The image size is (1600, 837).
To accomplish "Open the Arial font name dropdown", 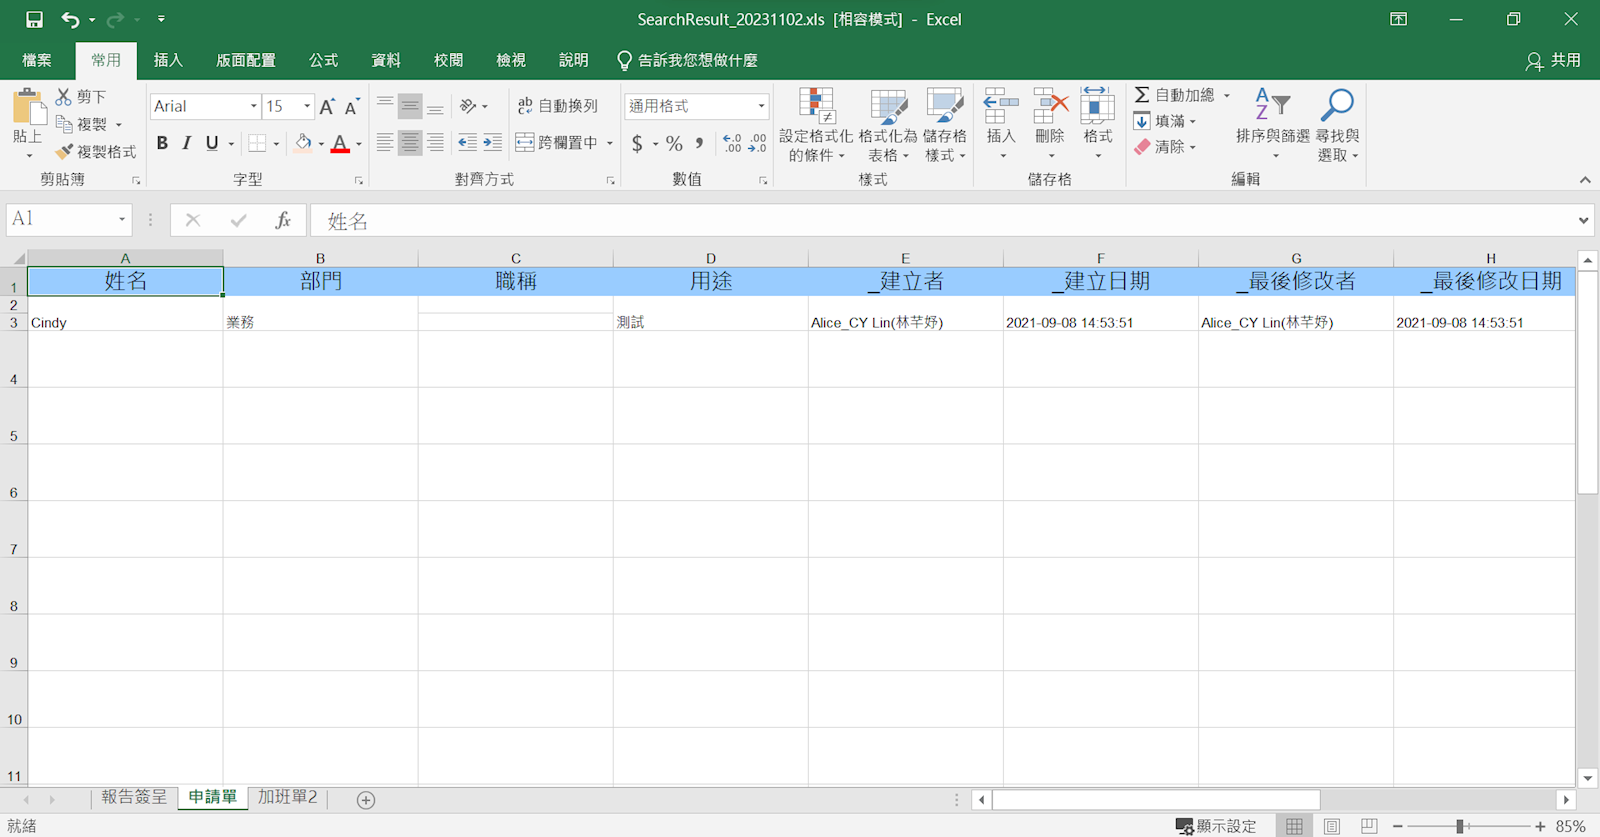I will point(254,106).
